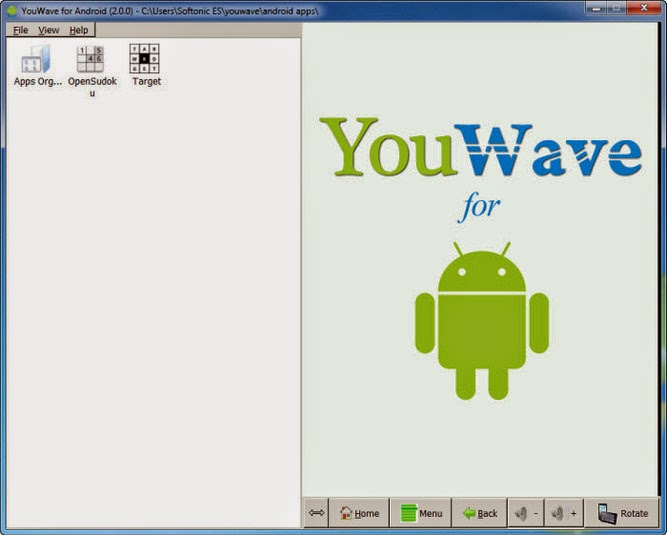Go to the Android Home screen
667x535 pixels.
click(x=359, y=513)
